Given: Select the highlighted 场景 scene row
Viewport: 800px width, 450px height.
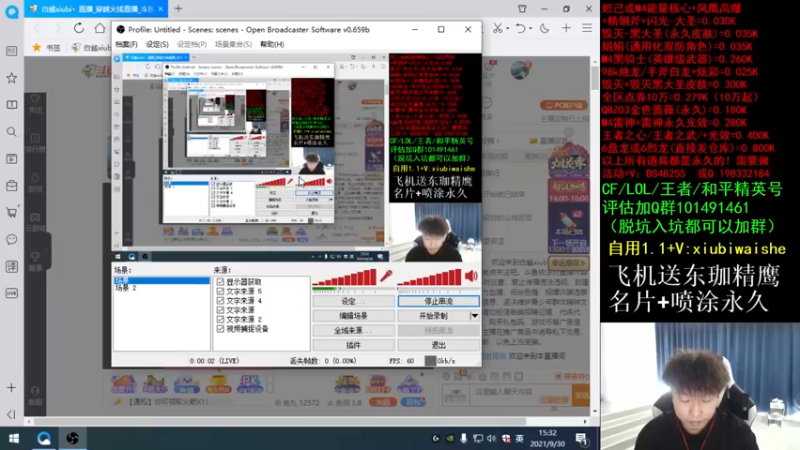Looking at the screenshot, I should 161,281.
